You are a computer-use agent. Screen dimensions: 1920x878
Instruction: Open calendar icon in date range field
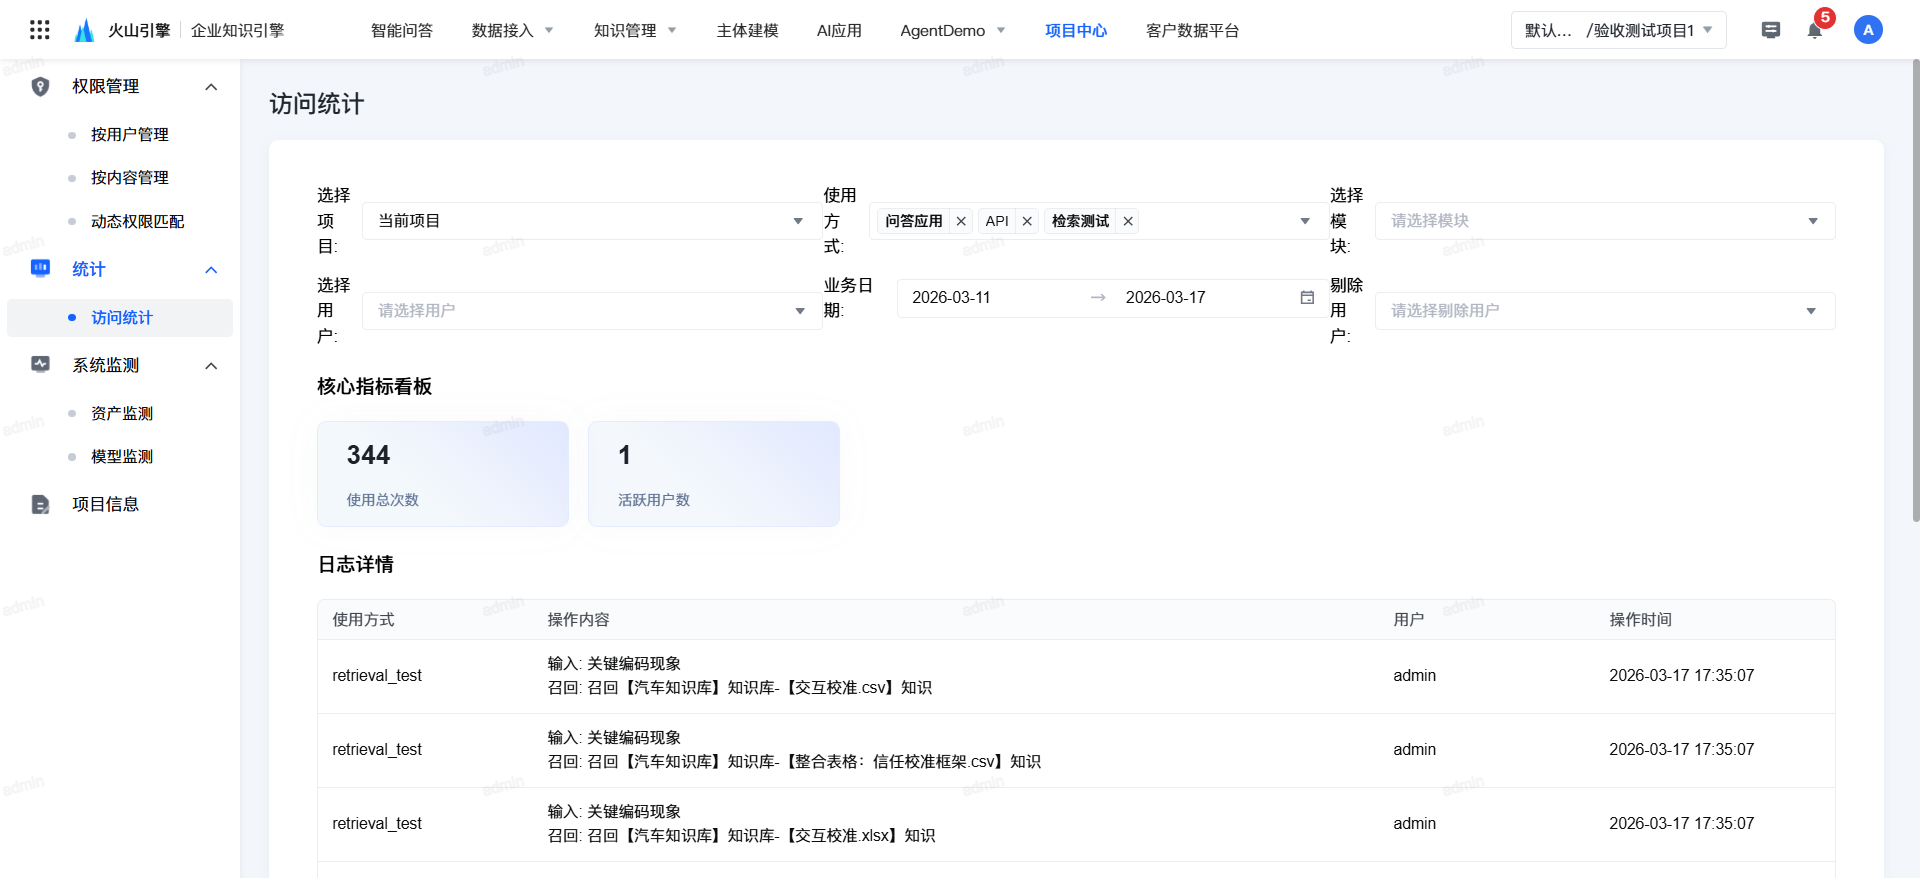[x=1306, y=298]
